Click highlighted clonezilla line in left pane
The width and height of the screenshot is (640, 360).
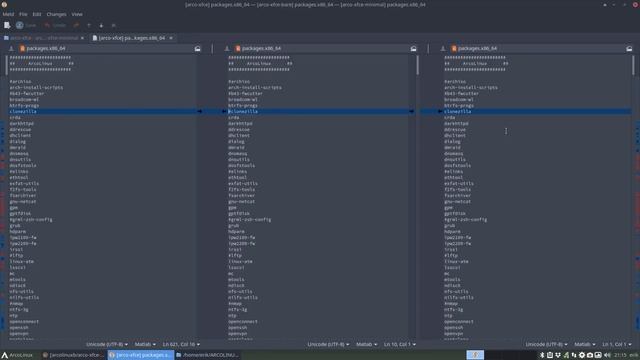click(x=102, y=111)
